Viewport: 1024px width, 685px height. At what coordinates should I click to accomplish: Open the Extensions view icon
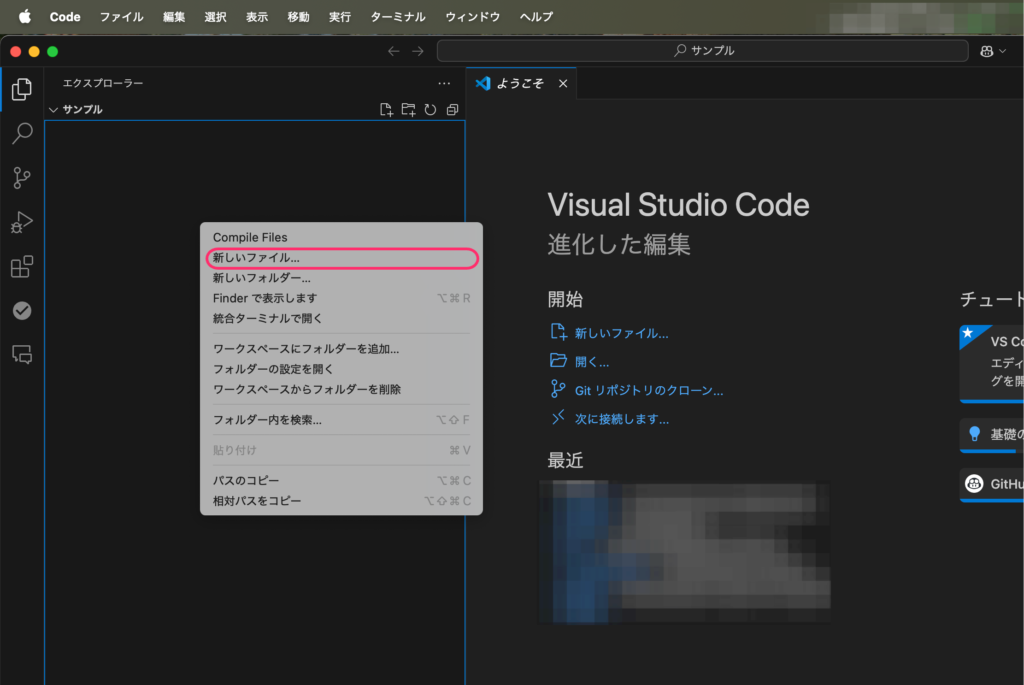tap(21, 267)
